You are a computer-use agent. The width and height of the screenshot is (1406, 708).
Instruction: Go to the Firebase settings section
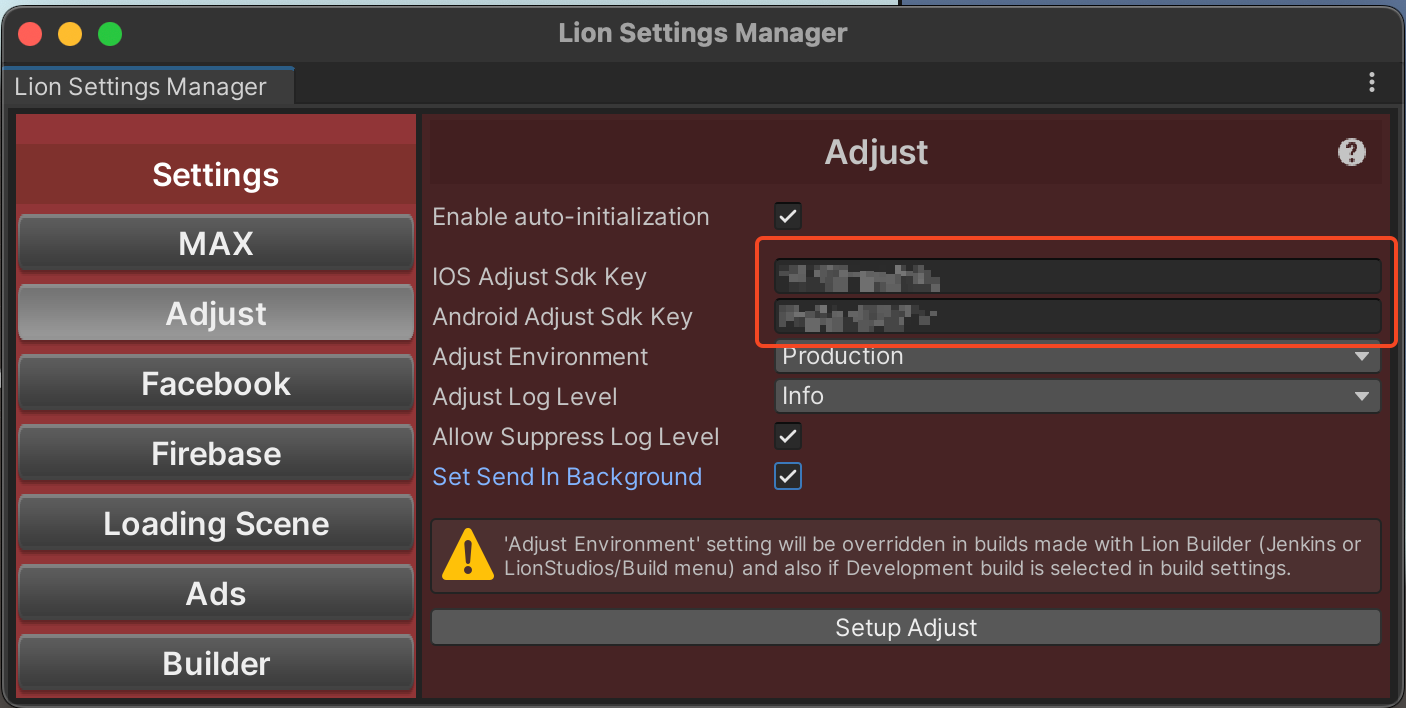216,453
